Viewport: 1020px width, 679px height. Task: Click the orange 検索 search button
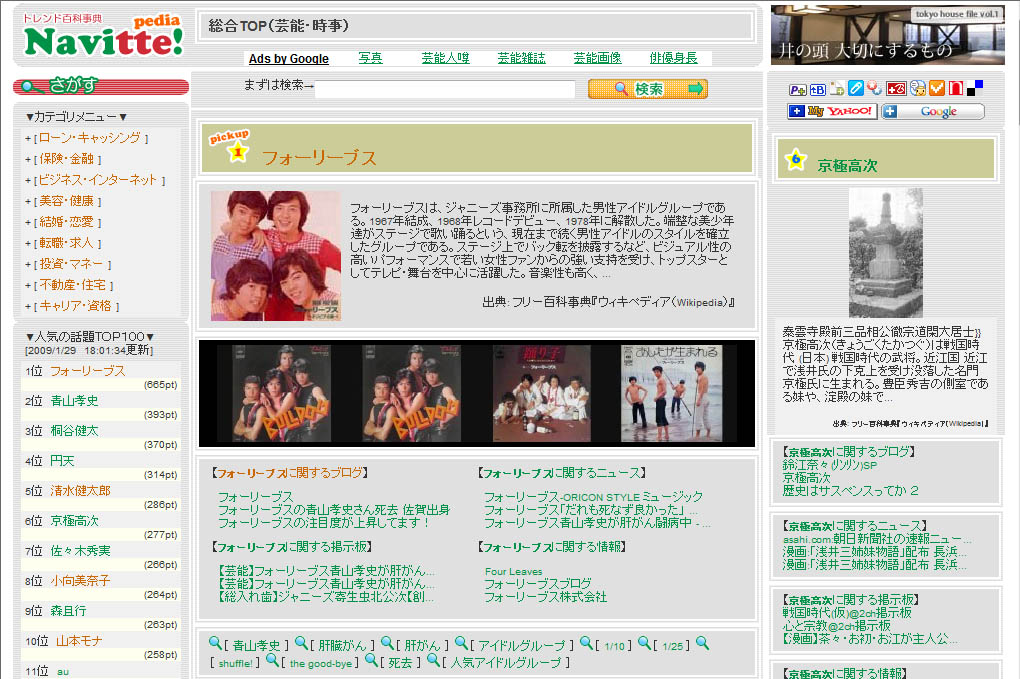(648, 89)
